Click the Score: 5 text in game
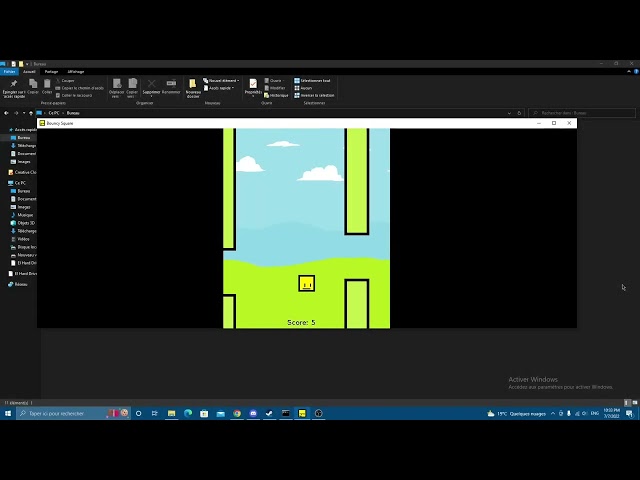This screenshot has width=640, height=480. tap(301, 322)
